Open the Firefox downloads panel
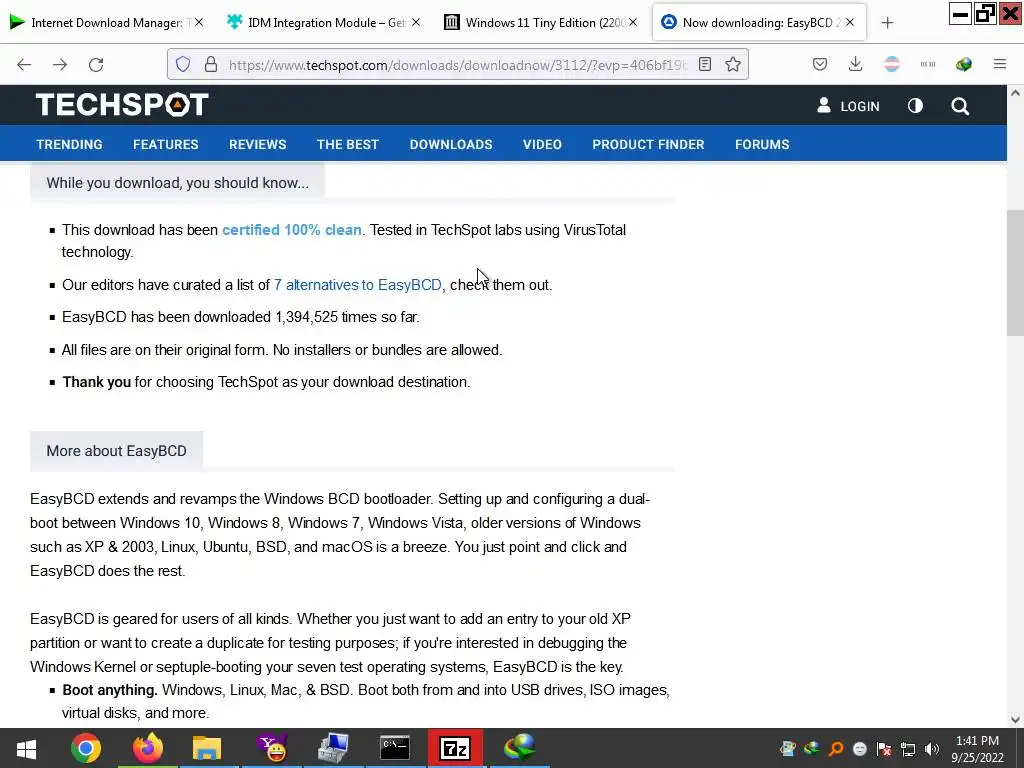This screenshot has height=768, width=1024. (x=856, y=64)
